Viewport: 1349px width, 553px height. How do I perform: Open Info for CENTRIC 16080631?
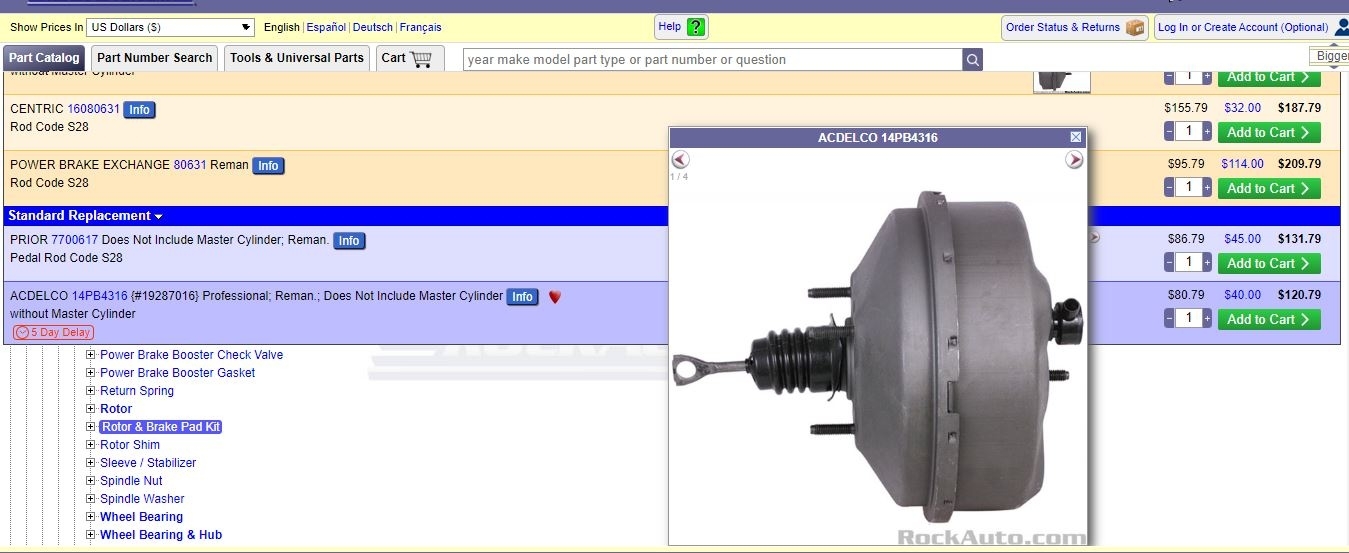tap(140, 110)
